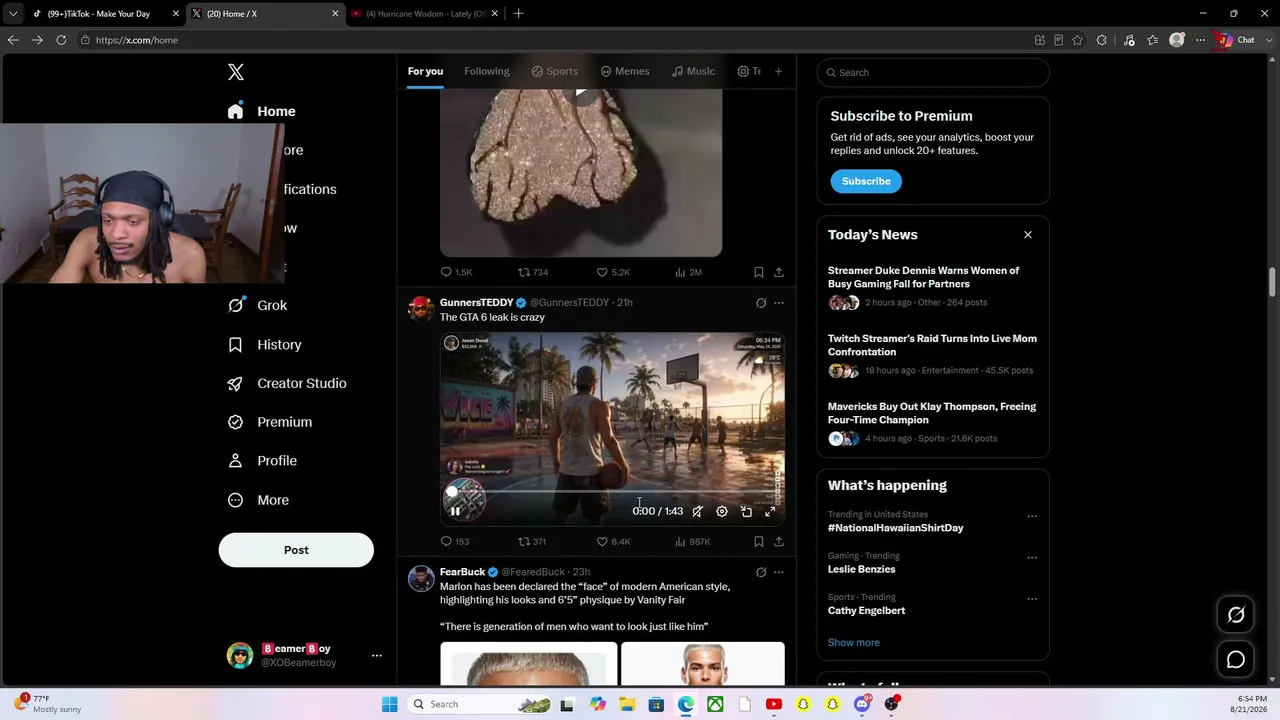Viewport: 1280px width, 720px height.
Task: Open Grok actions on GunnersTEDDY post
Action: point(761,303)
